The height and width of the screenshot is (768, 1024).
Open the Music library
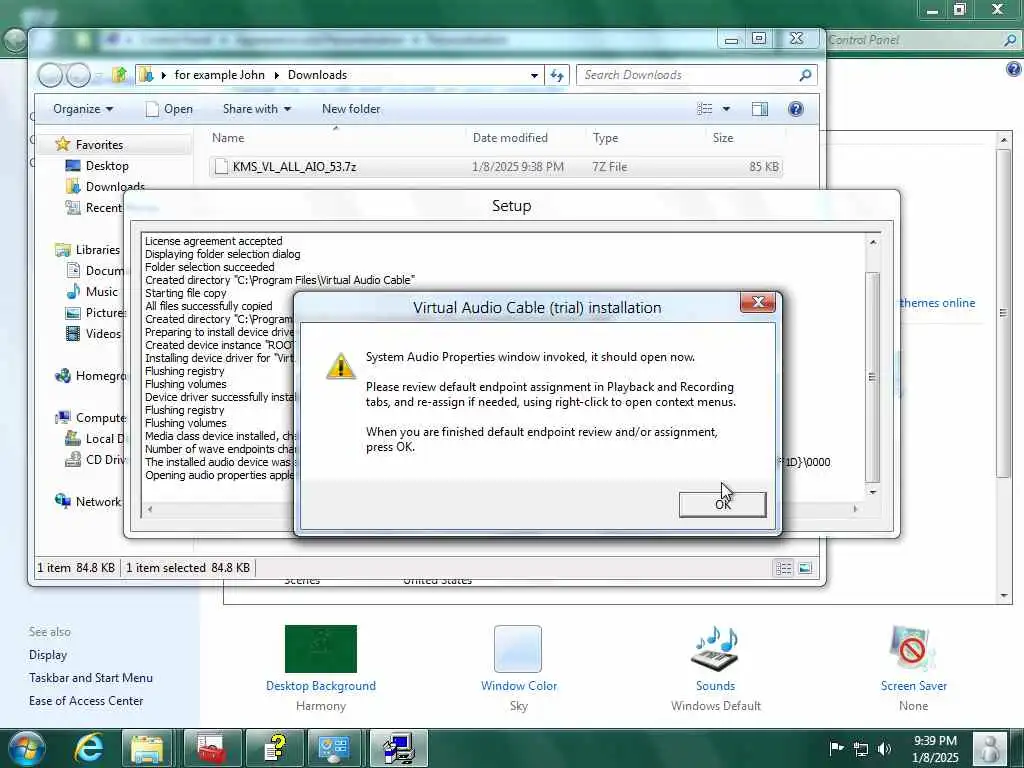point(102,292)
